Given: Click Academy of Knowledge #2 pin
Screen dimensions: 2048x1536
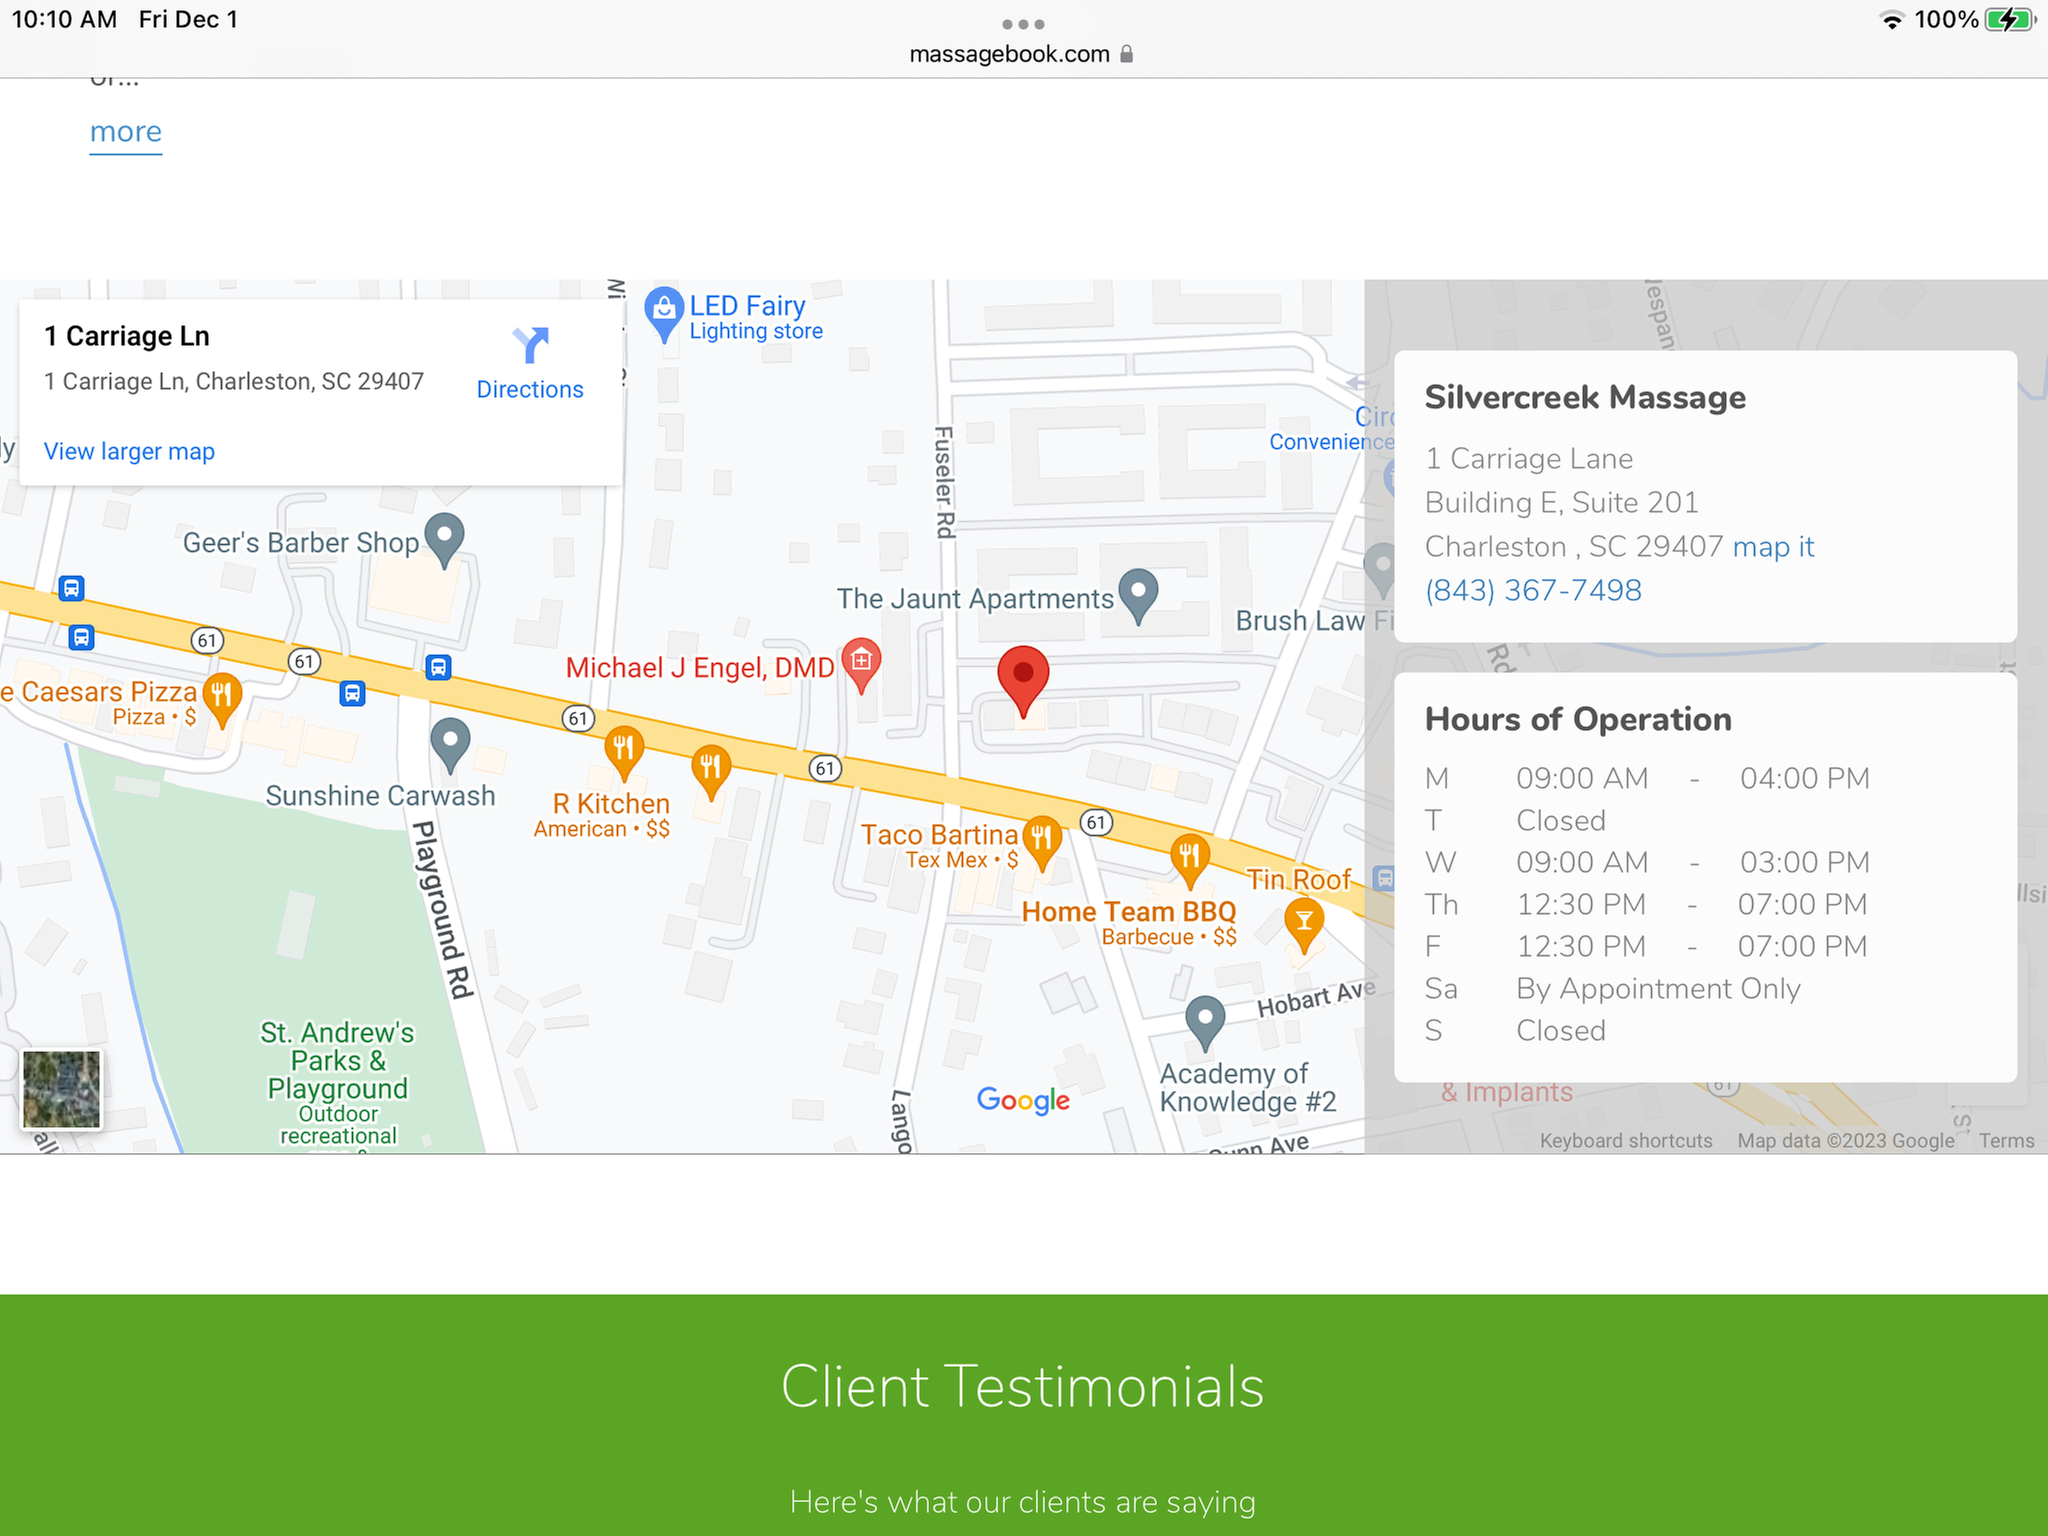Looking at the screenshot, I should [x=1205, y=1023].
